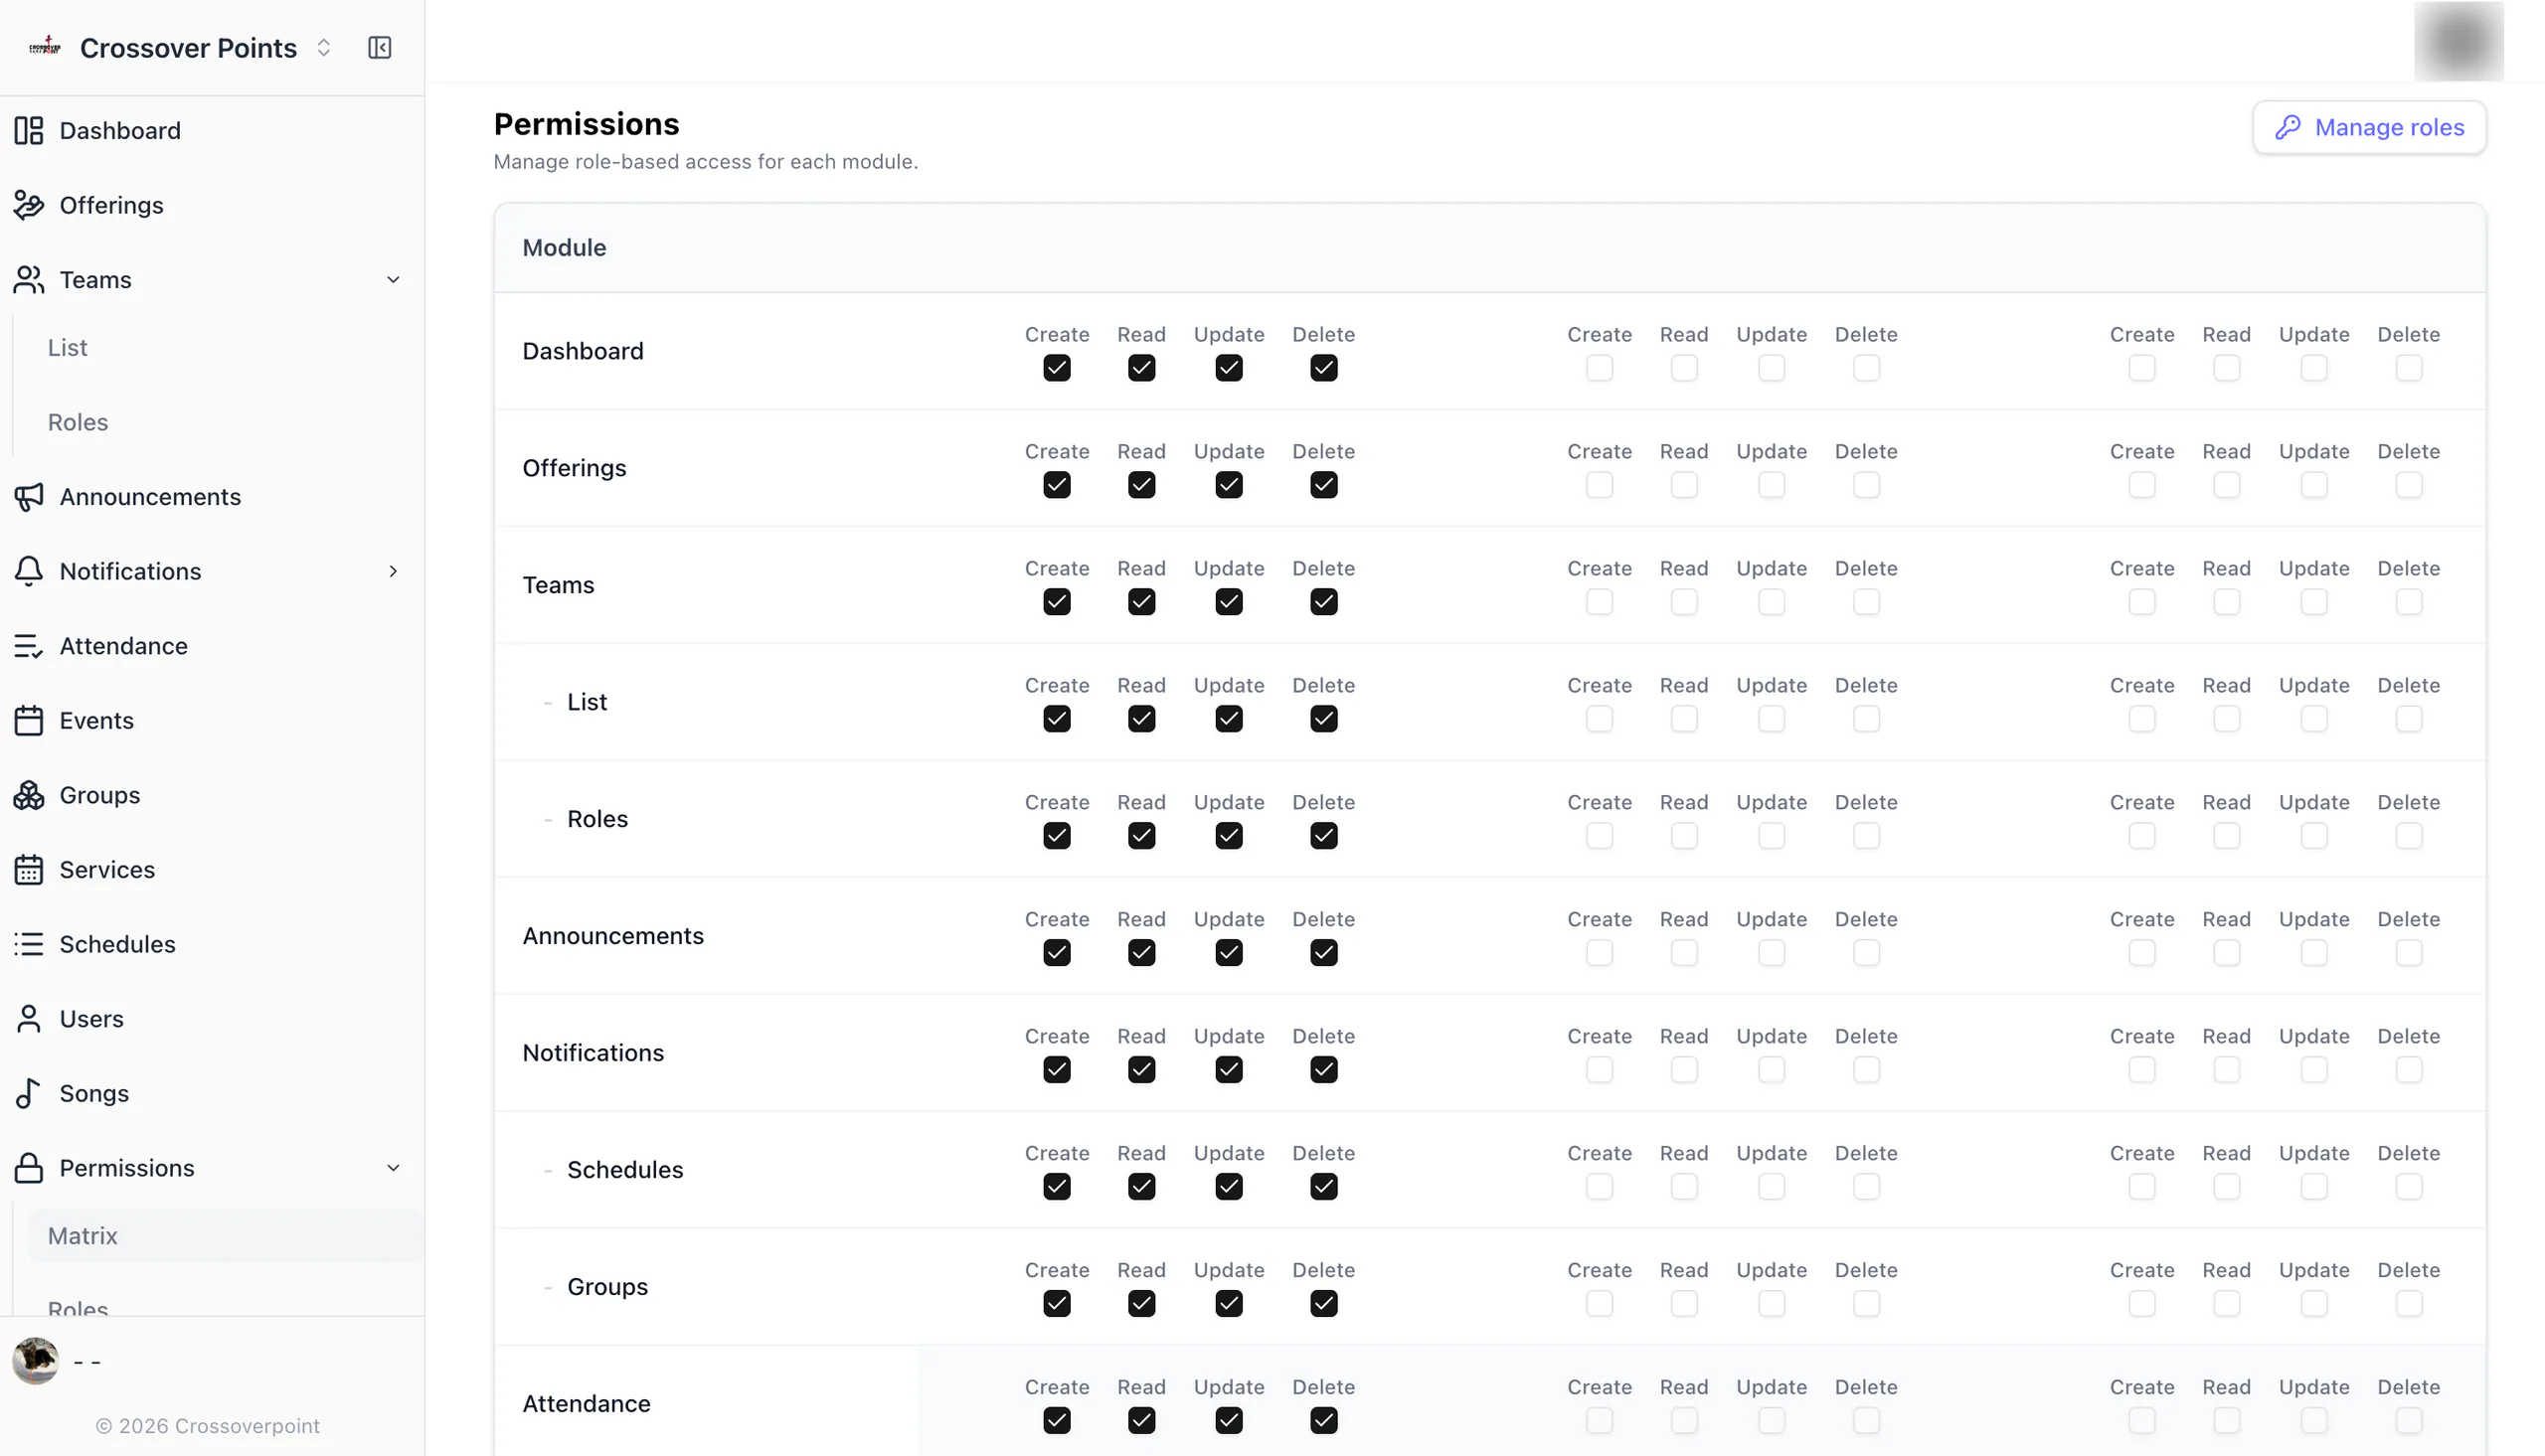The width and height of the screenshot is (2545, 1456).
Task: Expand the Notifications submenu chevron
Action: [393, 571]
